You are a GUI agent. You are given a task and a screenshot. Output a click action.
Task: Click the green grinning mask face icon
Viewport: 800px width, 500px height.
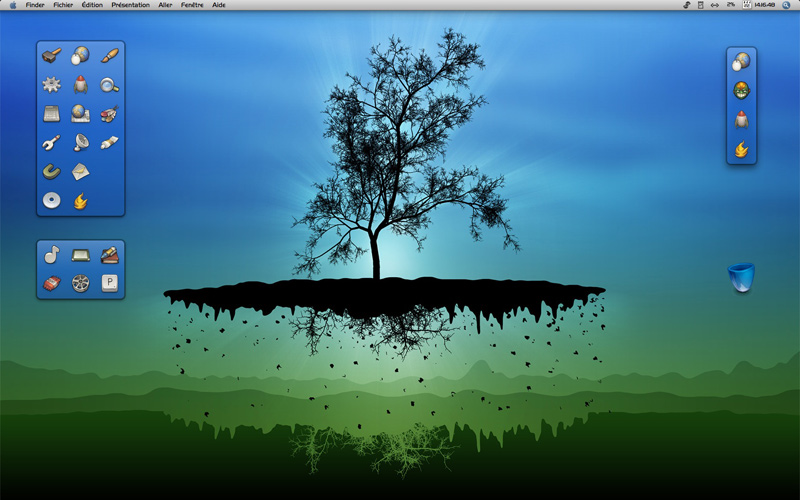click(x=741, y=91)
